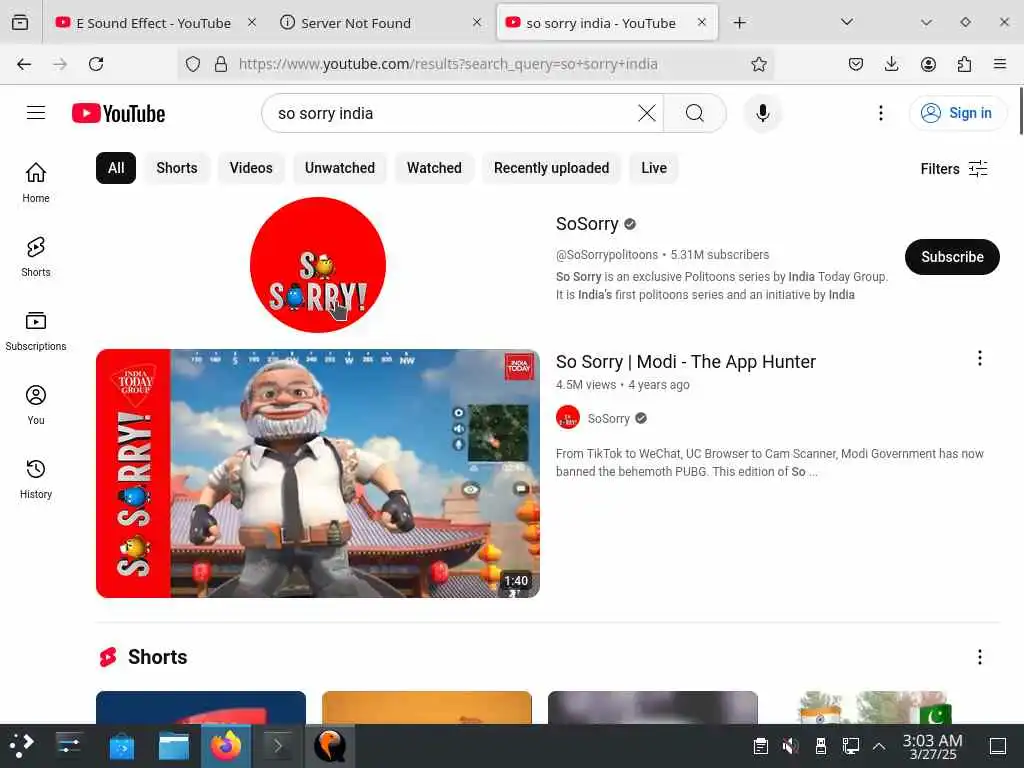
Task: Open more options for Shorts shelf
Action: click(x=979, y=657)
